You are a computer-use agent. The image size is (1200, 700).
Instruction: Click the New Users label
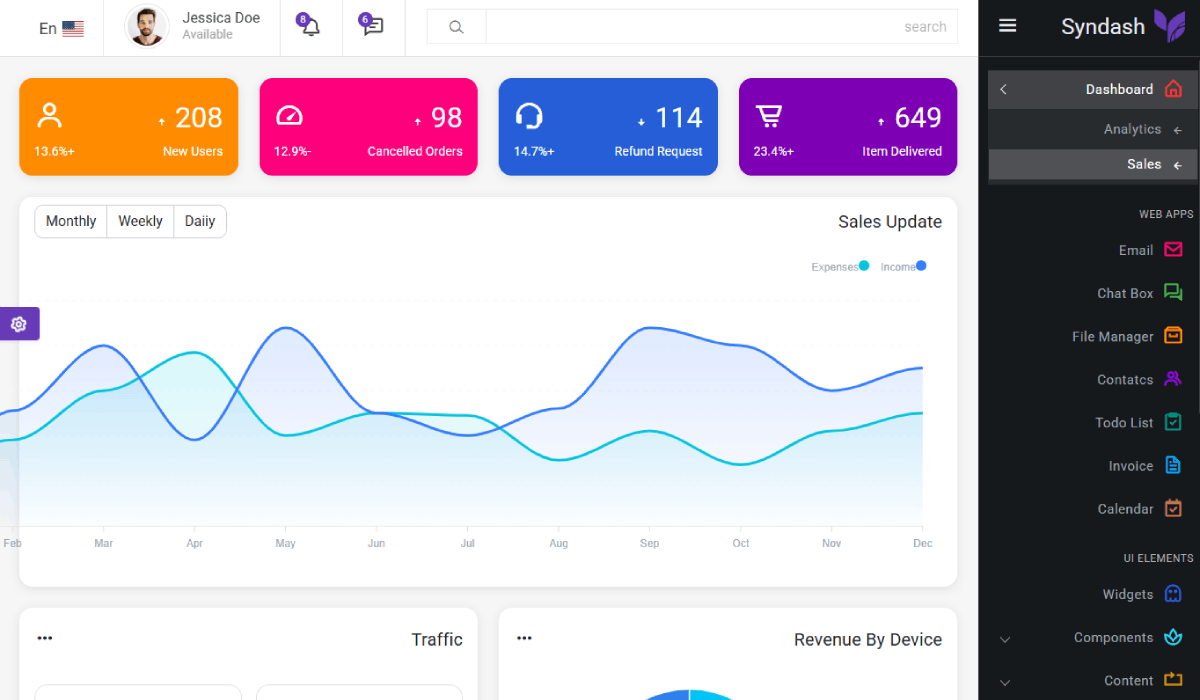(x=193, y=152)
